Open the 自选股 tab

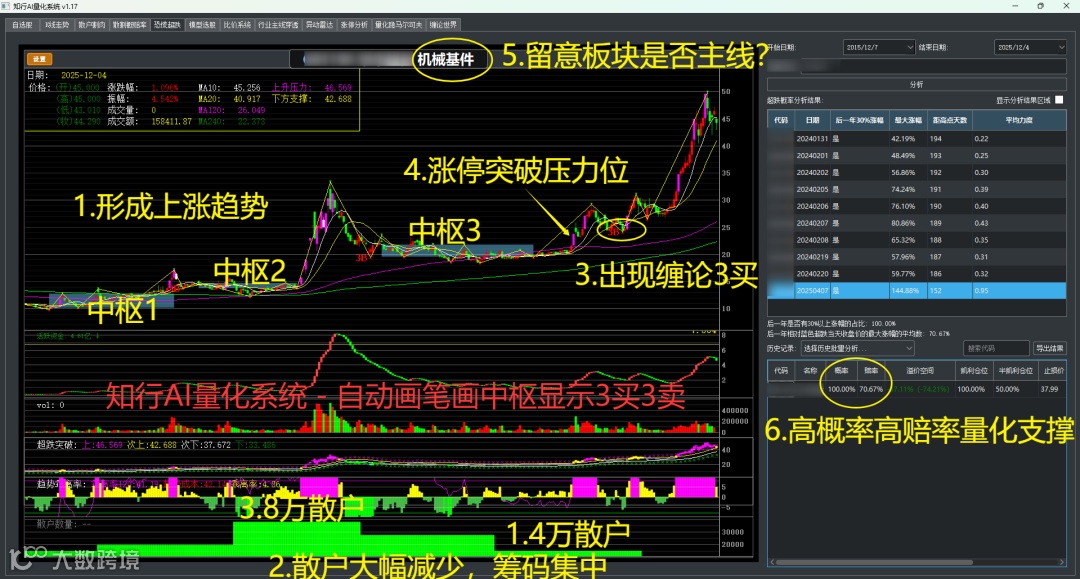point(22,25)
